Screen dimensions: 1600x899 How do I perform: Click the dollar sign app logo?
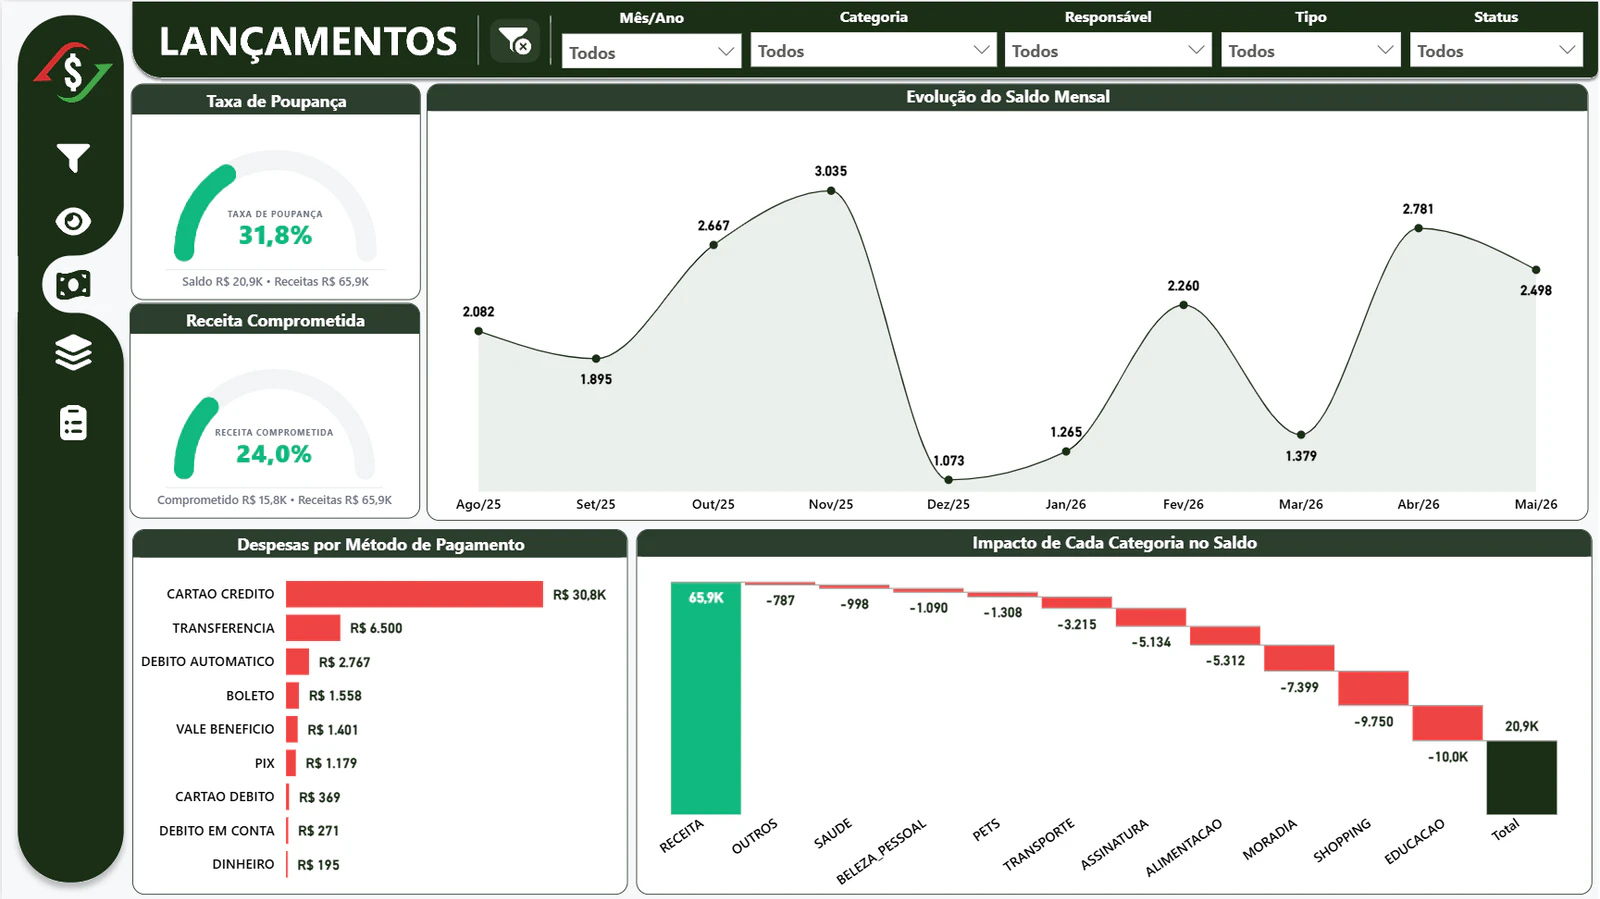72,72
